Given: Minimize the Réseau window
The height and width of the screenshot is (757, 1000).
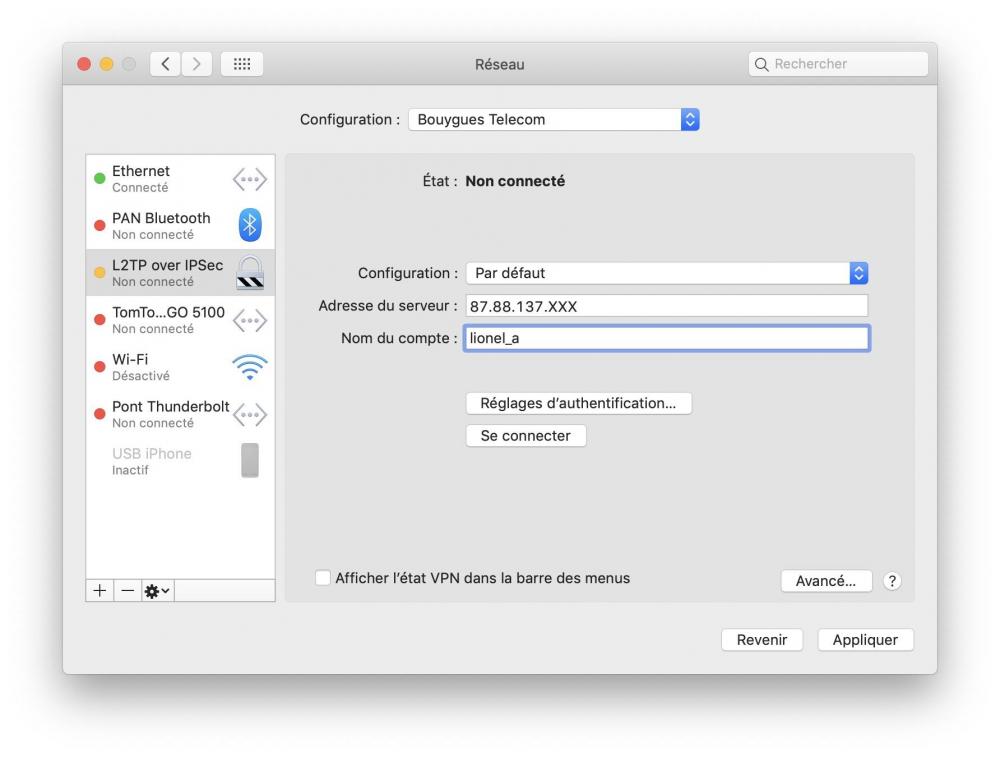Looking at the screenshot, I should pos(107,64).
